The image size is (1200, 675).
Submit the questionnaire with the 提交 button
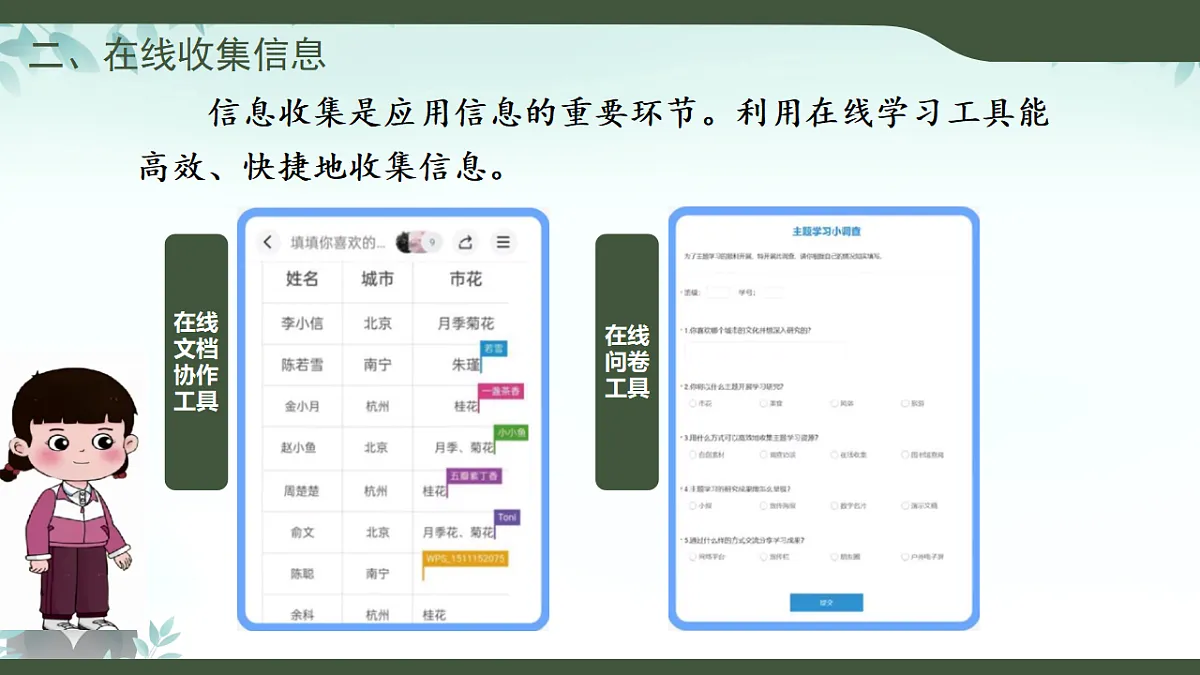click(x=826, y=602)
